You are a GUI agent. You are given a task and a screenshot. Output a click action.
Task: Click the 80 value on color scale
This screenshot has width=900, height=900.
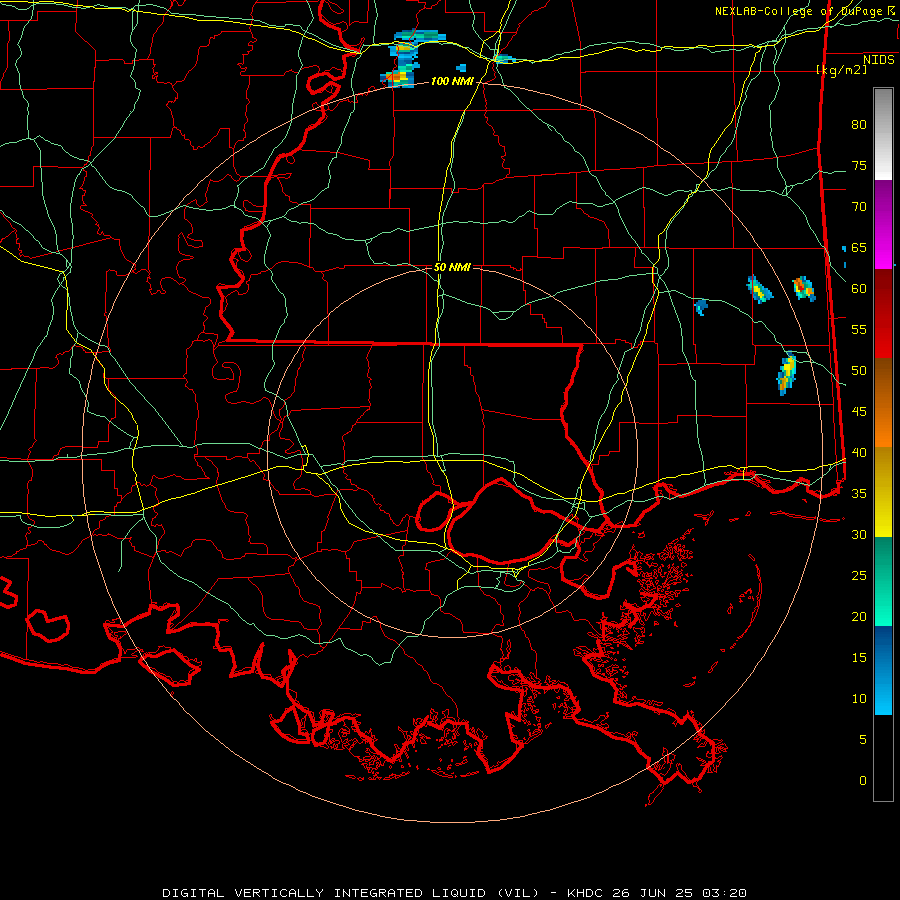(859, 125)
